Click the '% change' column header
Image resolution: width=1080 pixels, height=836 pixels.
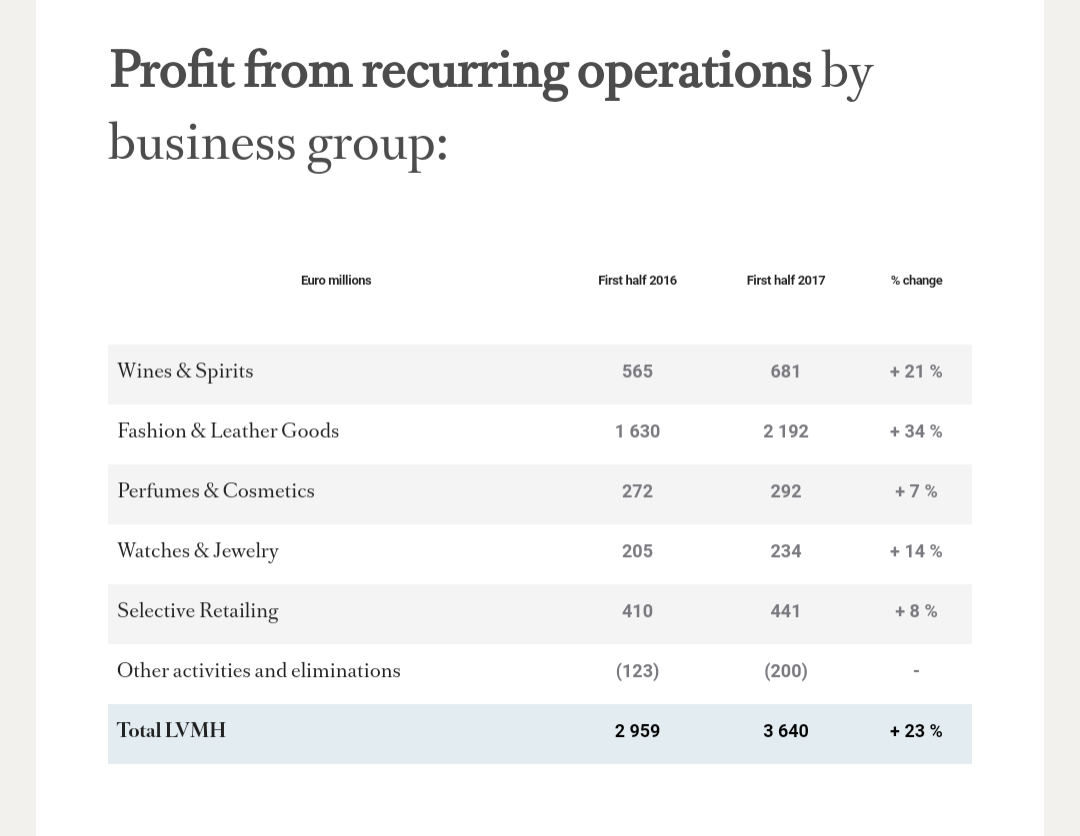pyautogui.click(x=916, y=280)
